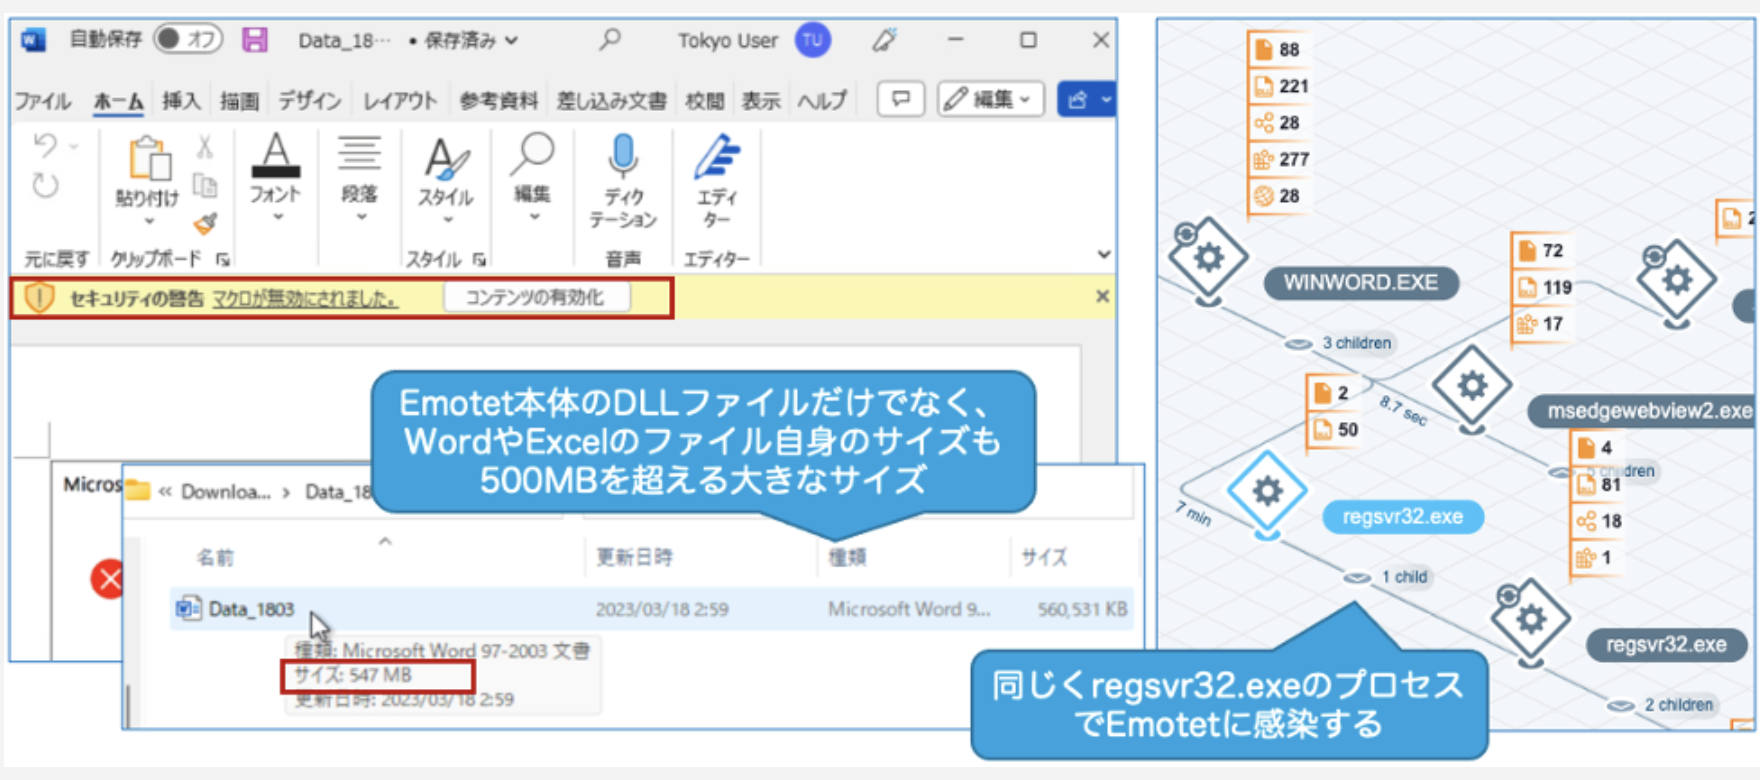1760x780 pixels.
Task: Click the pen-and-sparkle icon in the title bar
Action: 884,40
